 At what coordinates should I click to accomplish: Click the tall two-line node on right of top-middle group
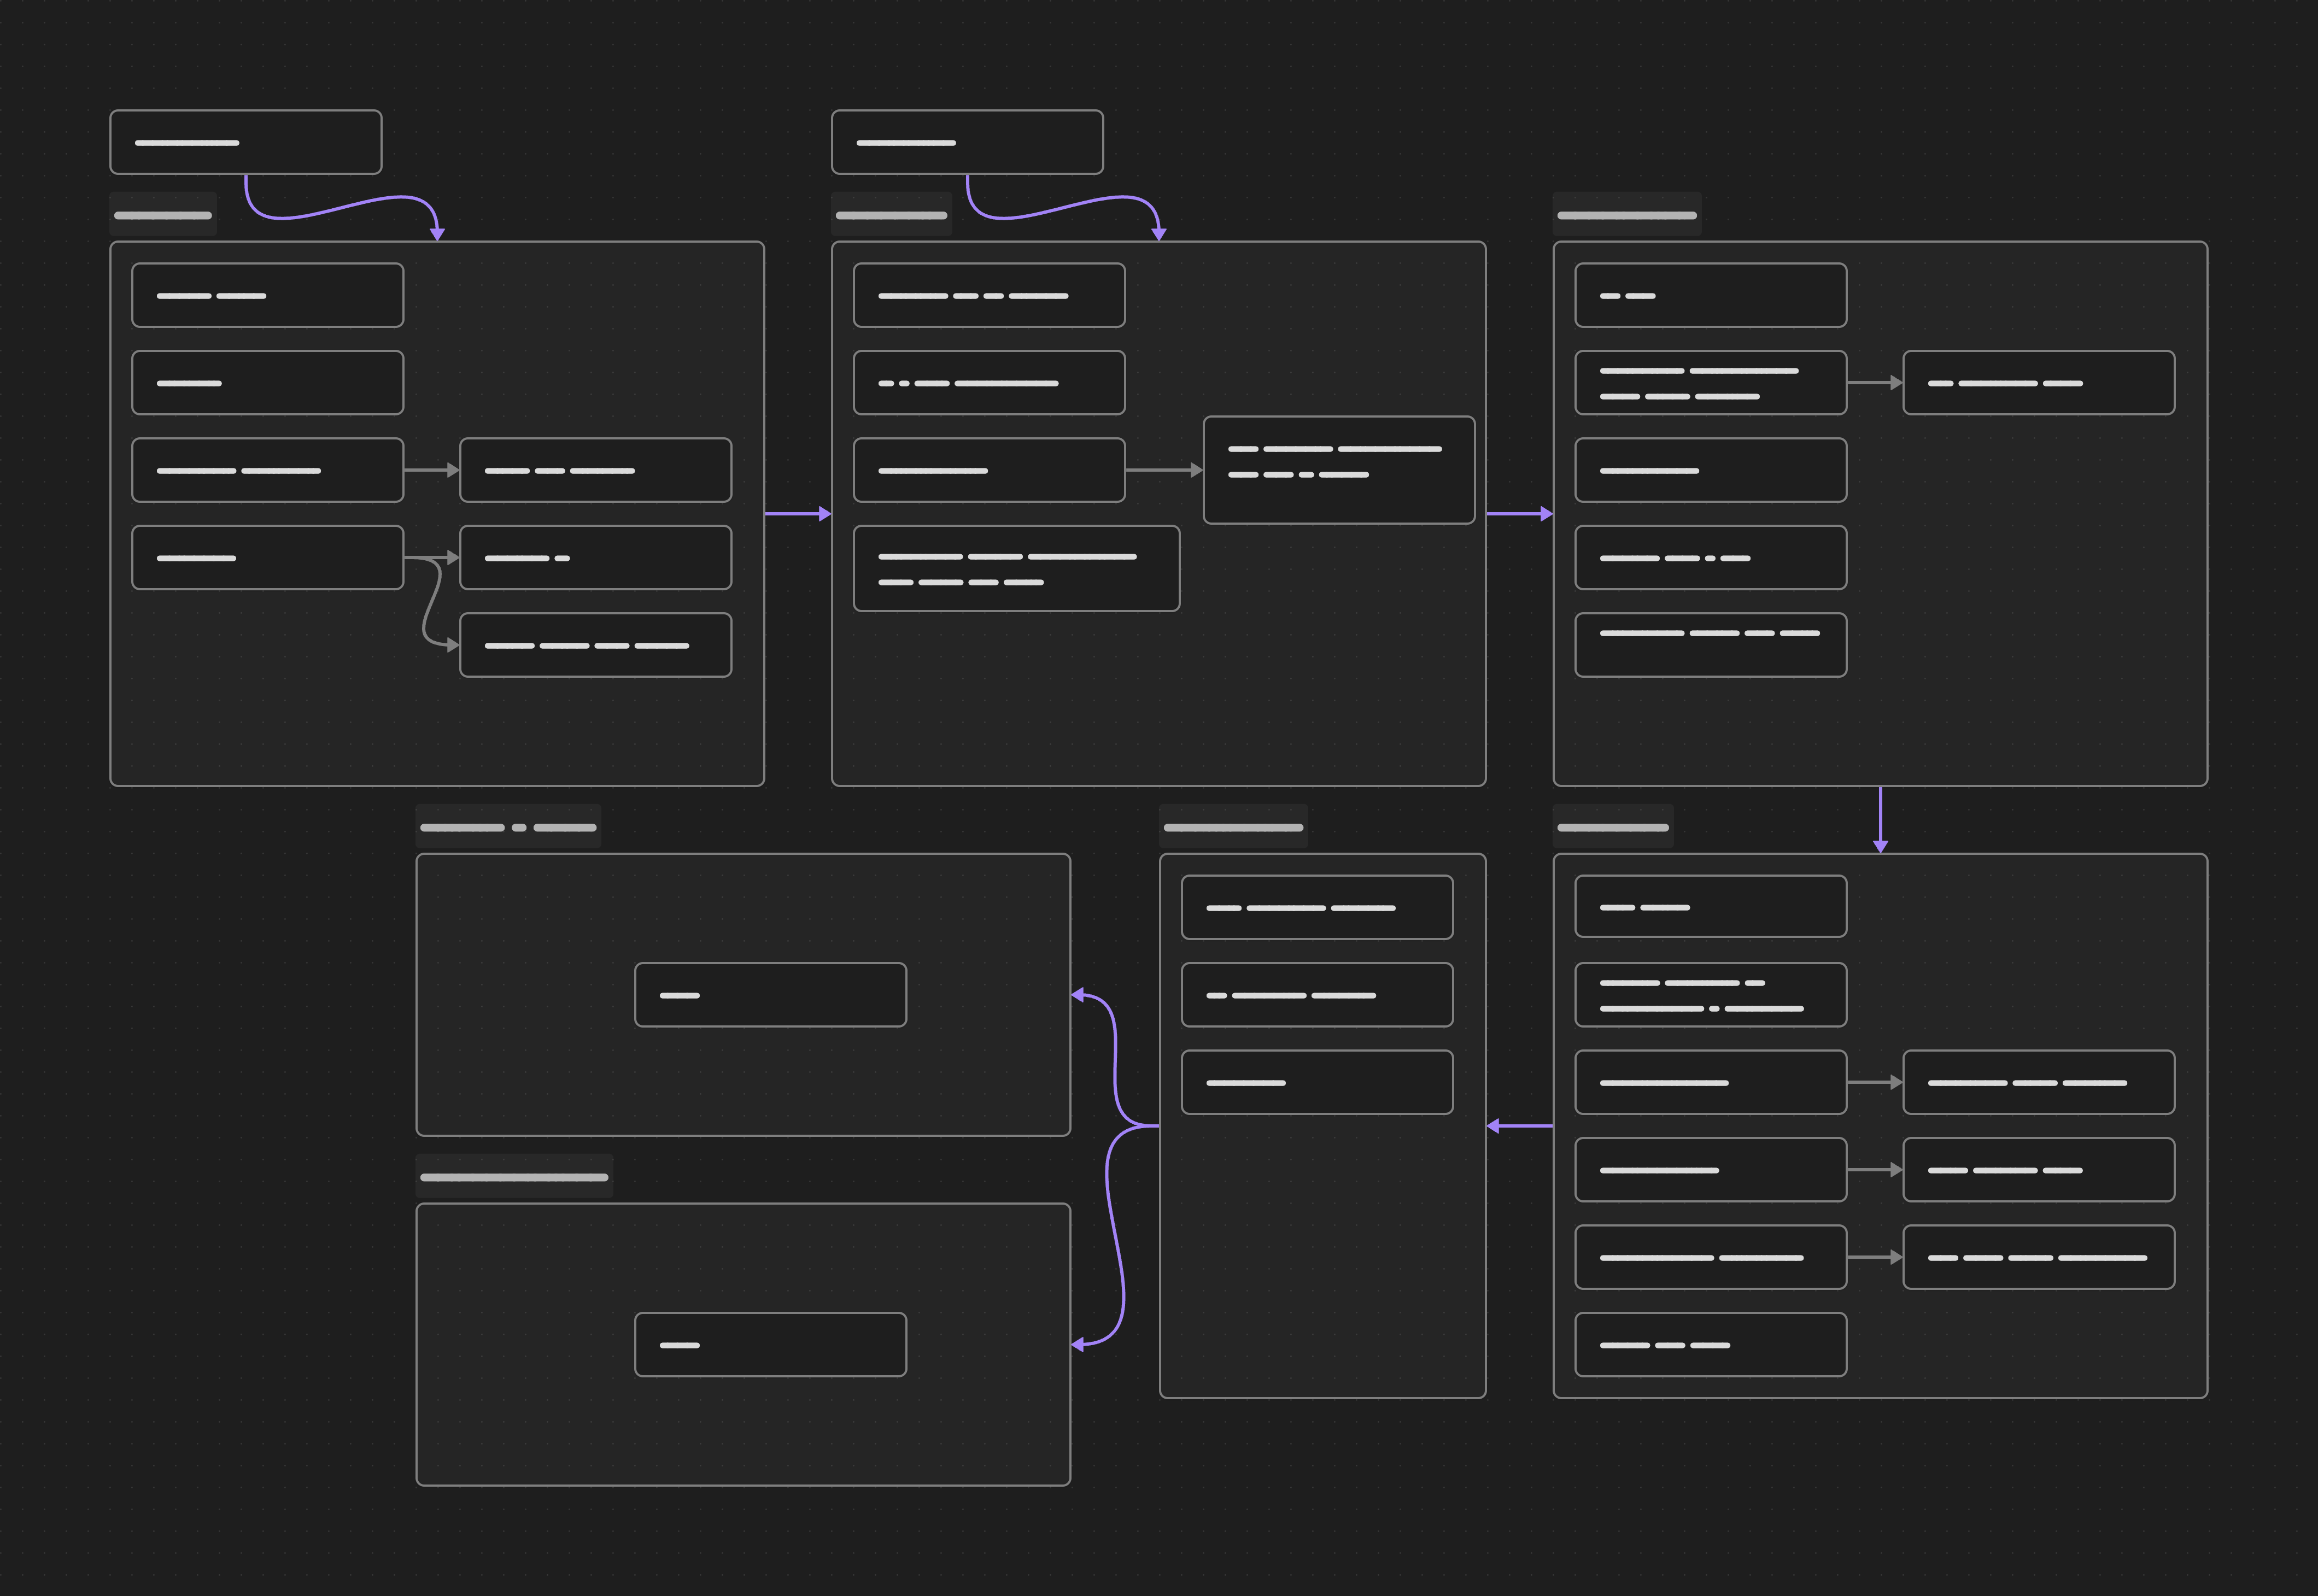[x=1338, y=469]
